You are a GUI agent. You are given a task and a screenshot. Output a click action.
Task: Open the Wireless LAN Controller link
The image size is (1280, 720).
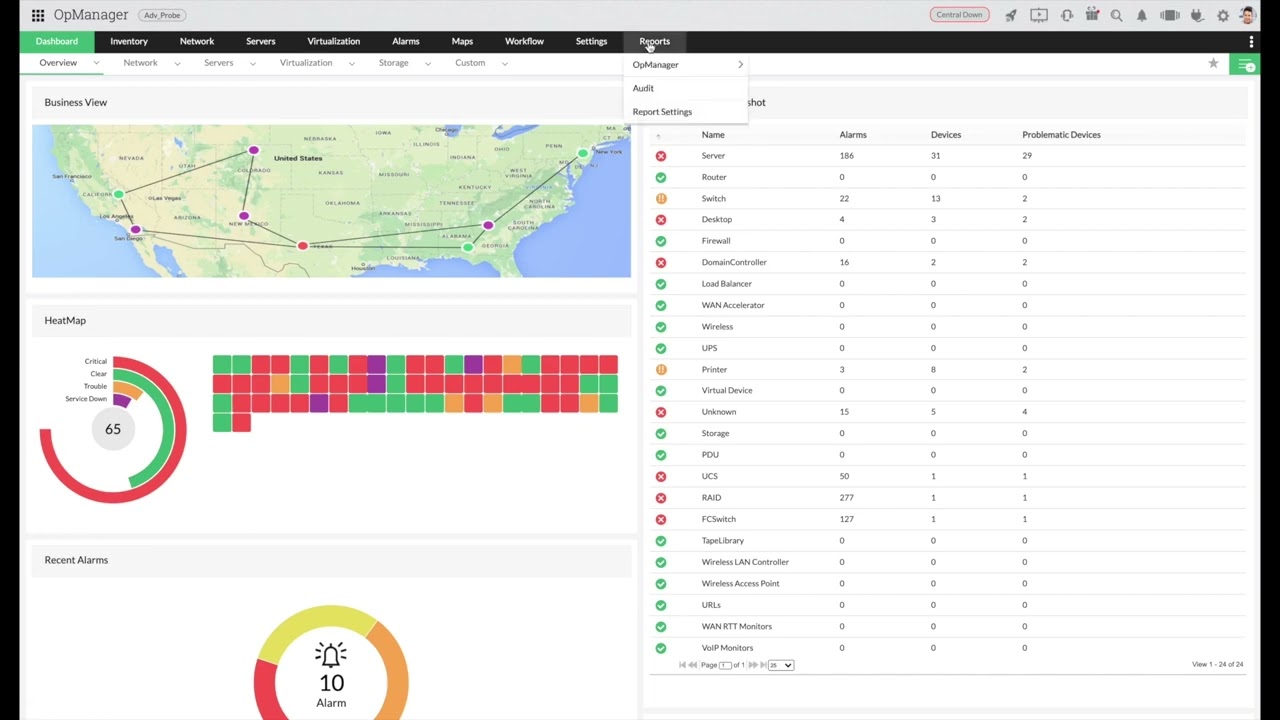[x=745, y=563]
